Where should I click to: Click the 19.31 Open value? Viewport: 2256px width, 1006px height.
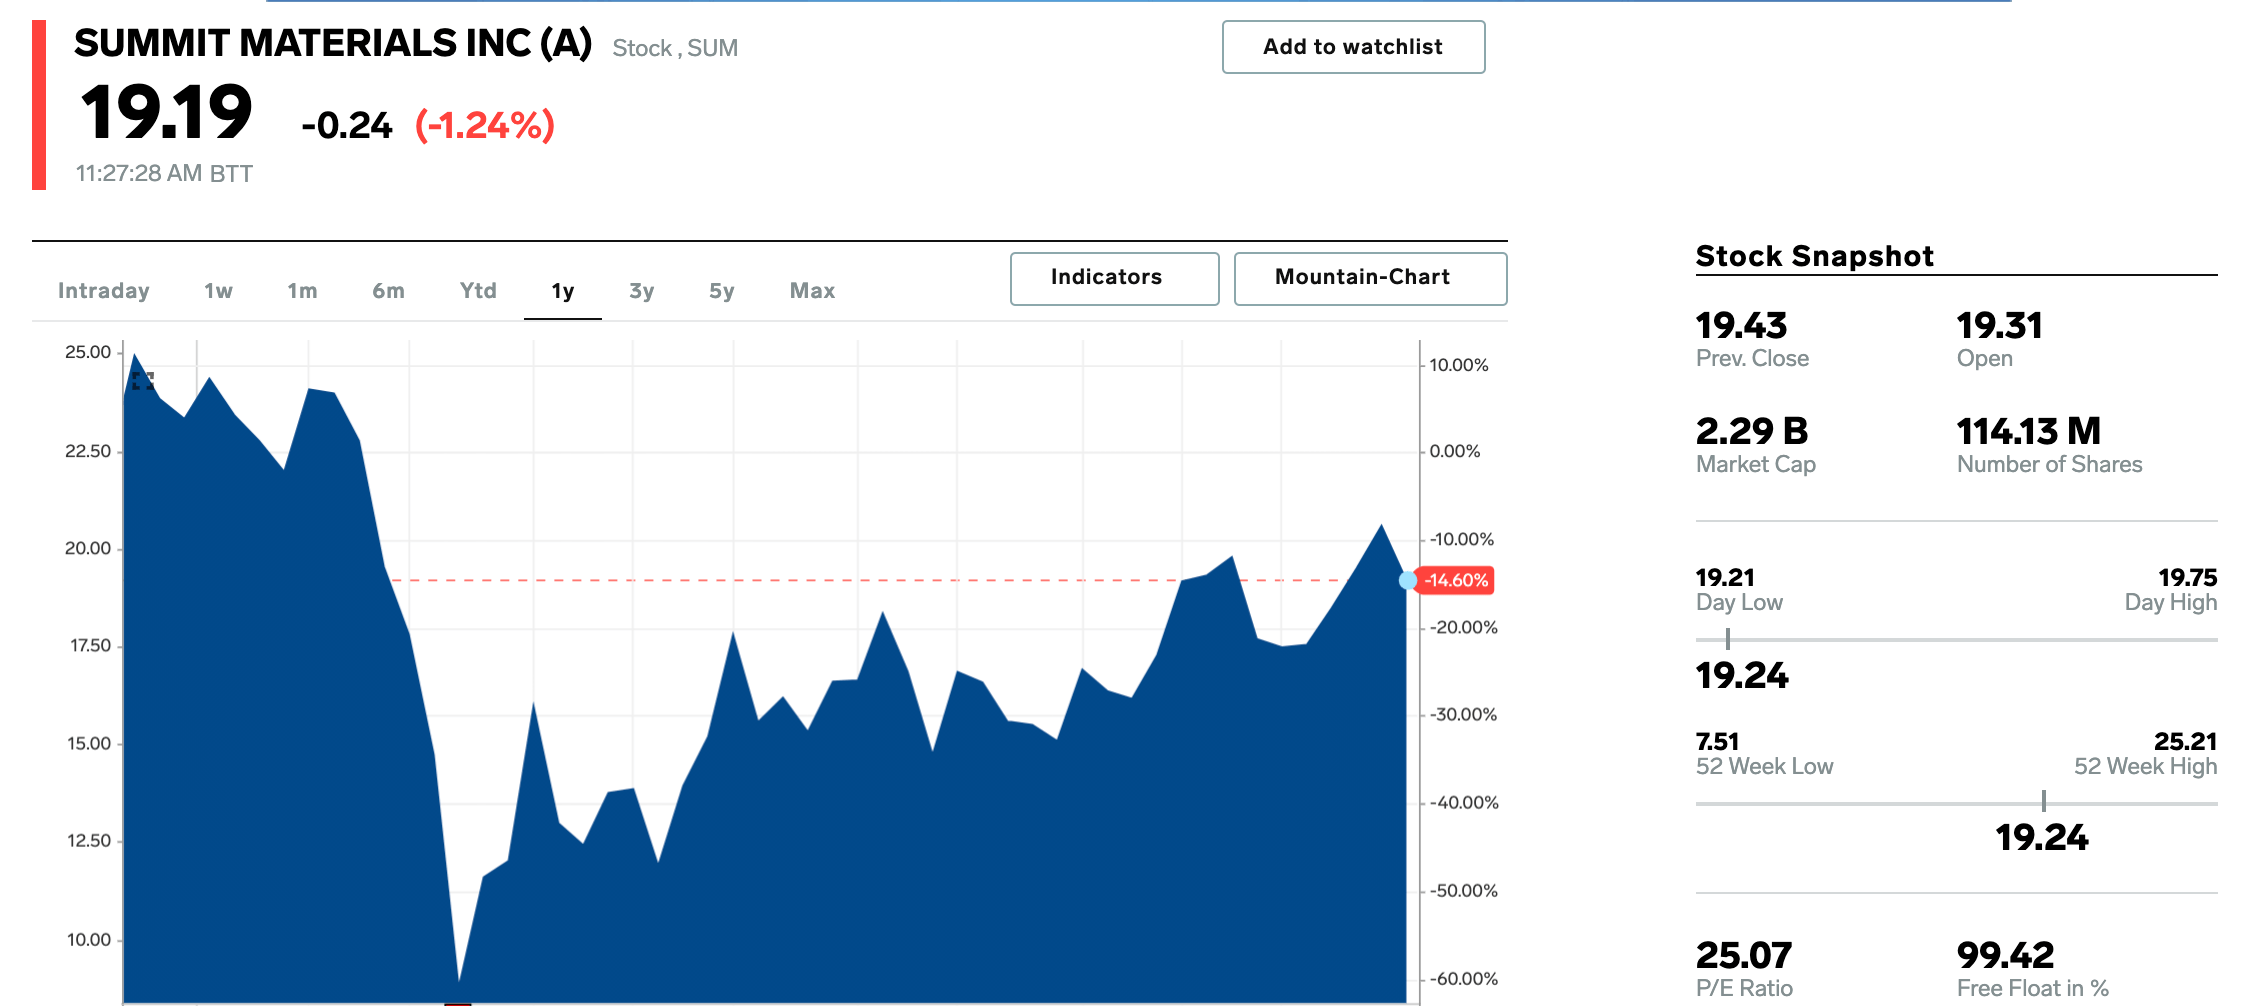pos(1999,326)
